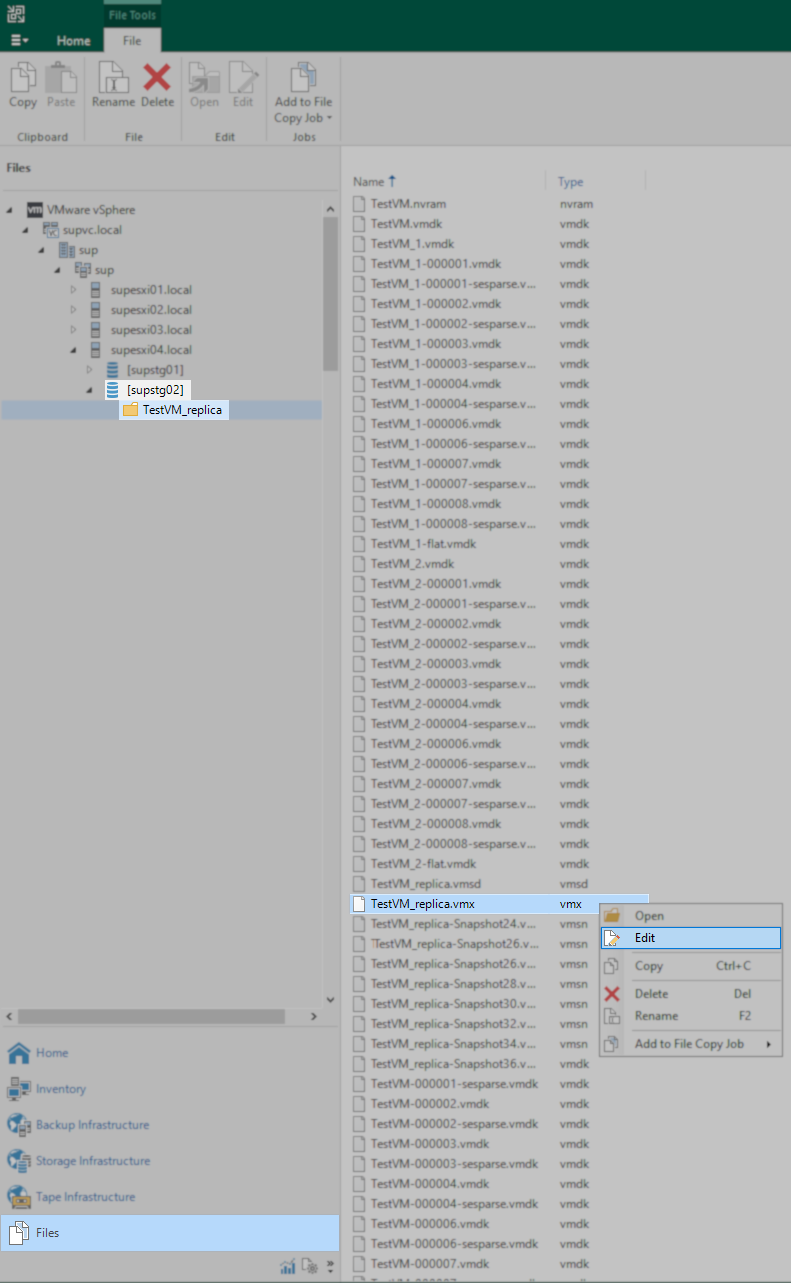Click the settings gear icon at bottom

point(310,1267)
